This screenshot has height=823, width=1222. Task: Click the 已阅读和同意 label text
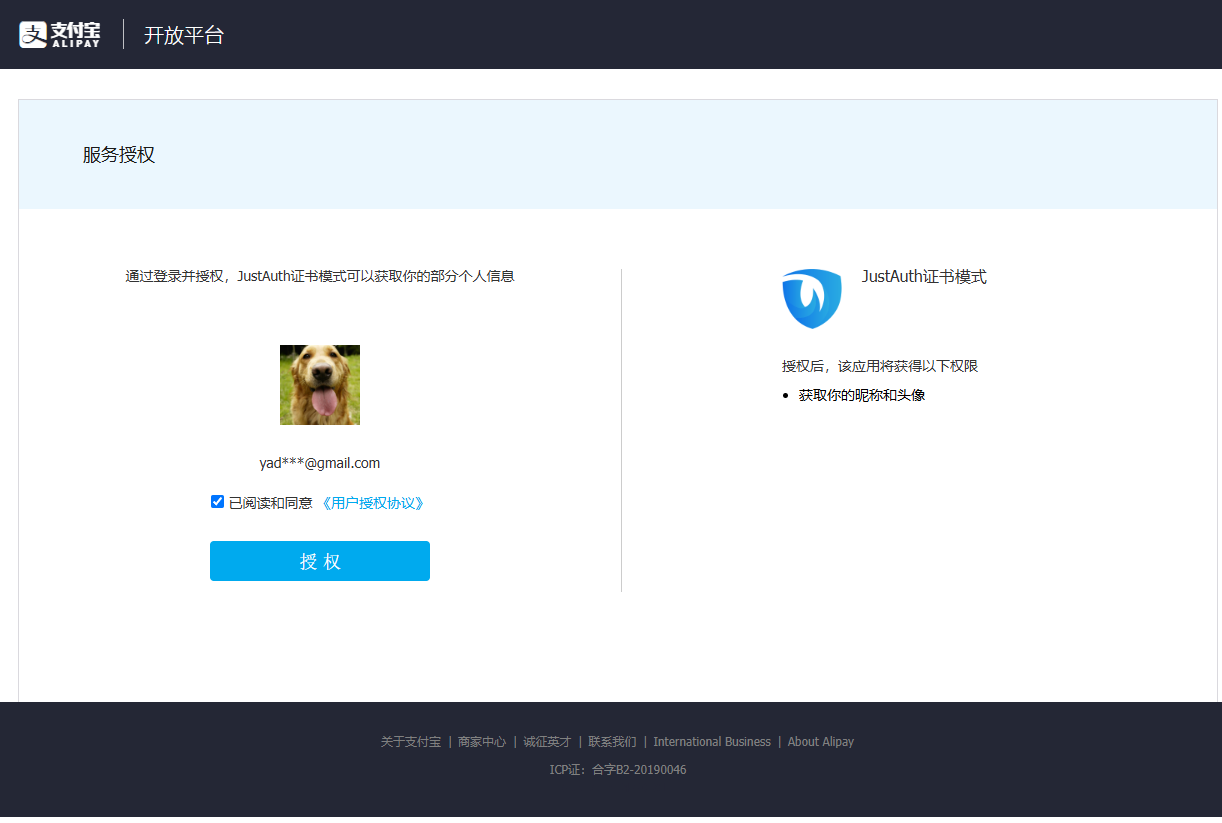tap(271, 503)
